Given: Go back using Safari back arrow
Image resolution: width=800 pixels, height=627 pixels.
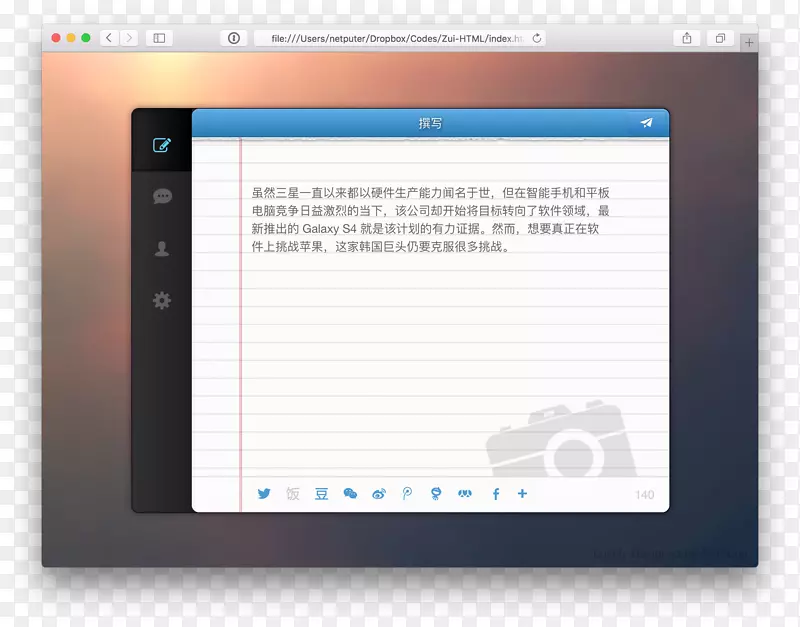Looking at the screenshot, I should pyautogui.click(x=109, y=38).
